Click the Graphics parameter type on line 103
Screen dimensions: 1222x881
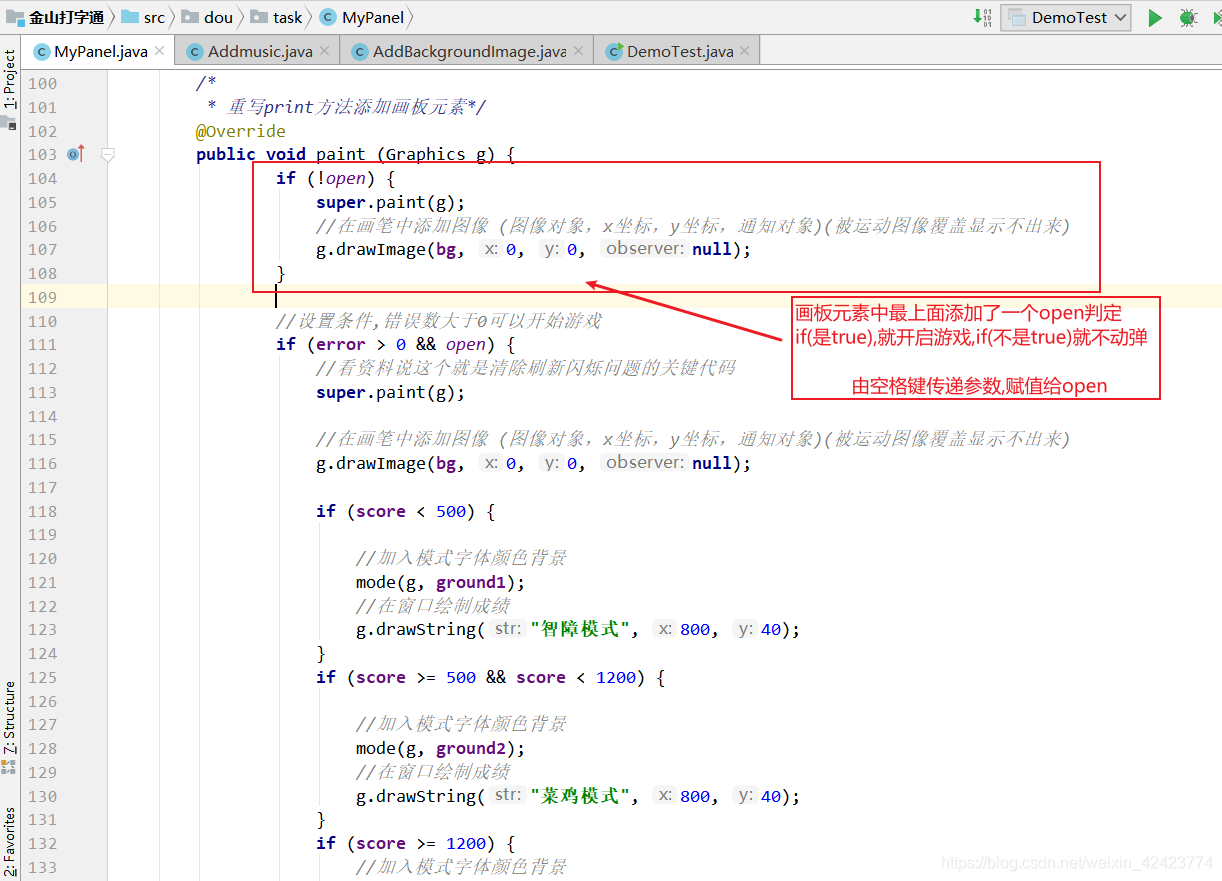(x=425, y=154)
